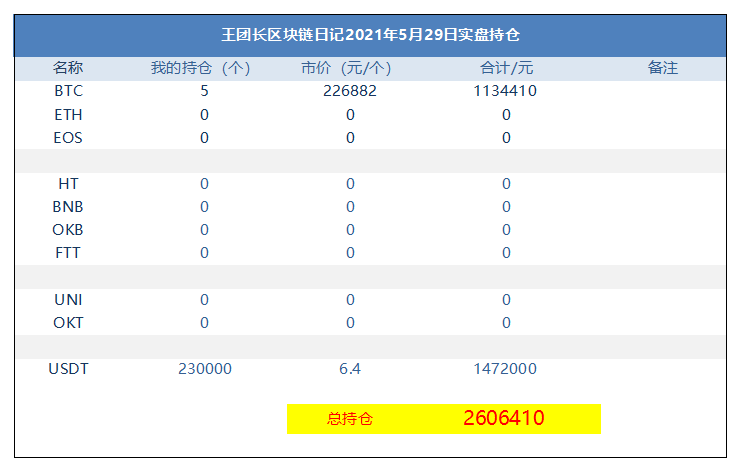This screenshot has width=746, height=472.
Task: Select the ETH name cell
Action: click(68, 115)
